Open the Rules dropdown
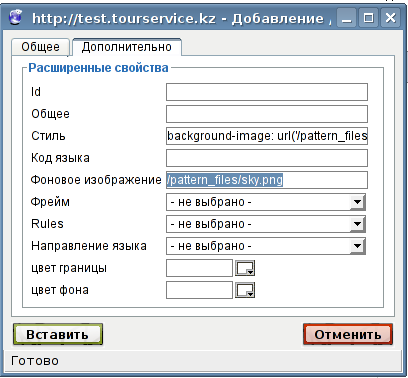The width and height of the screenshot is (408, 378). (x=266, y=224)
